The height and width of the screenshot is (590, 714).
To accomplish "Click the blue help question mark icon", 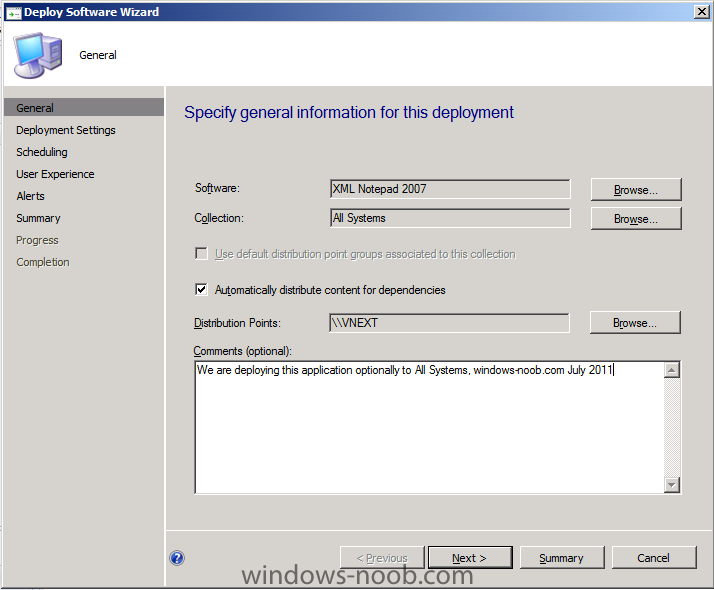I will (177, 558).
